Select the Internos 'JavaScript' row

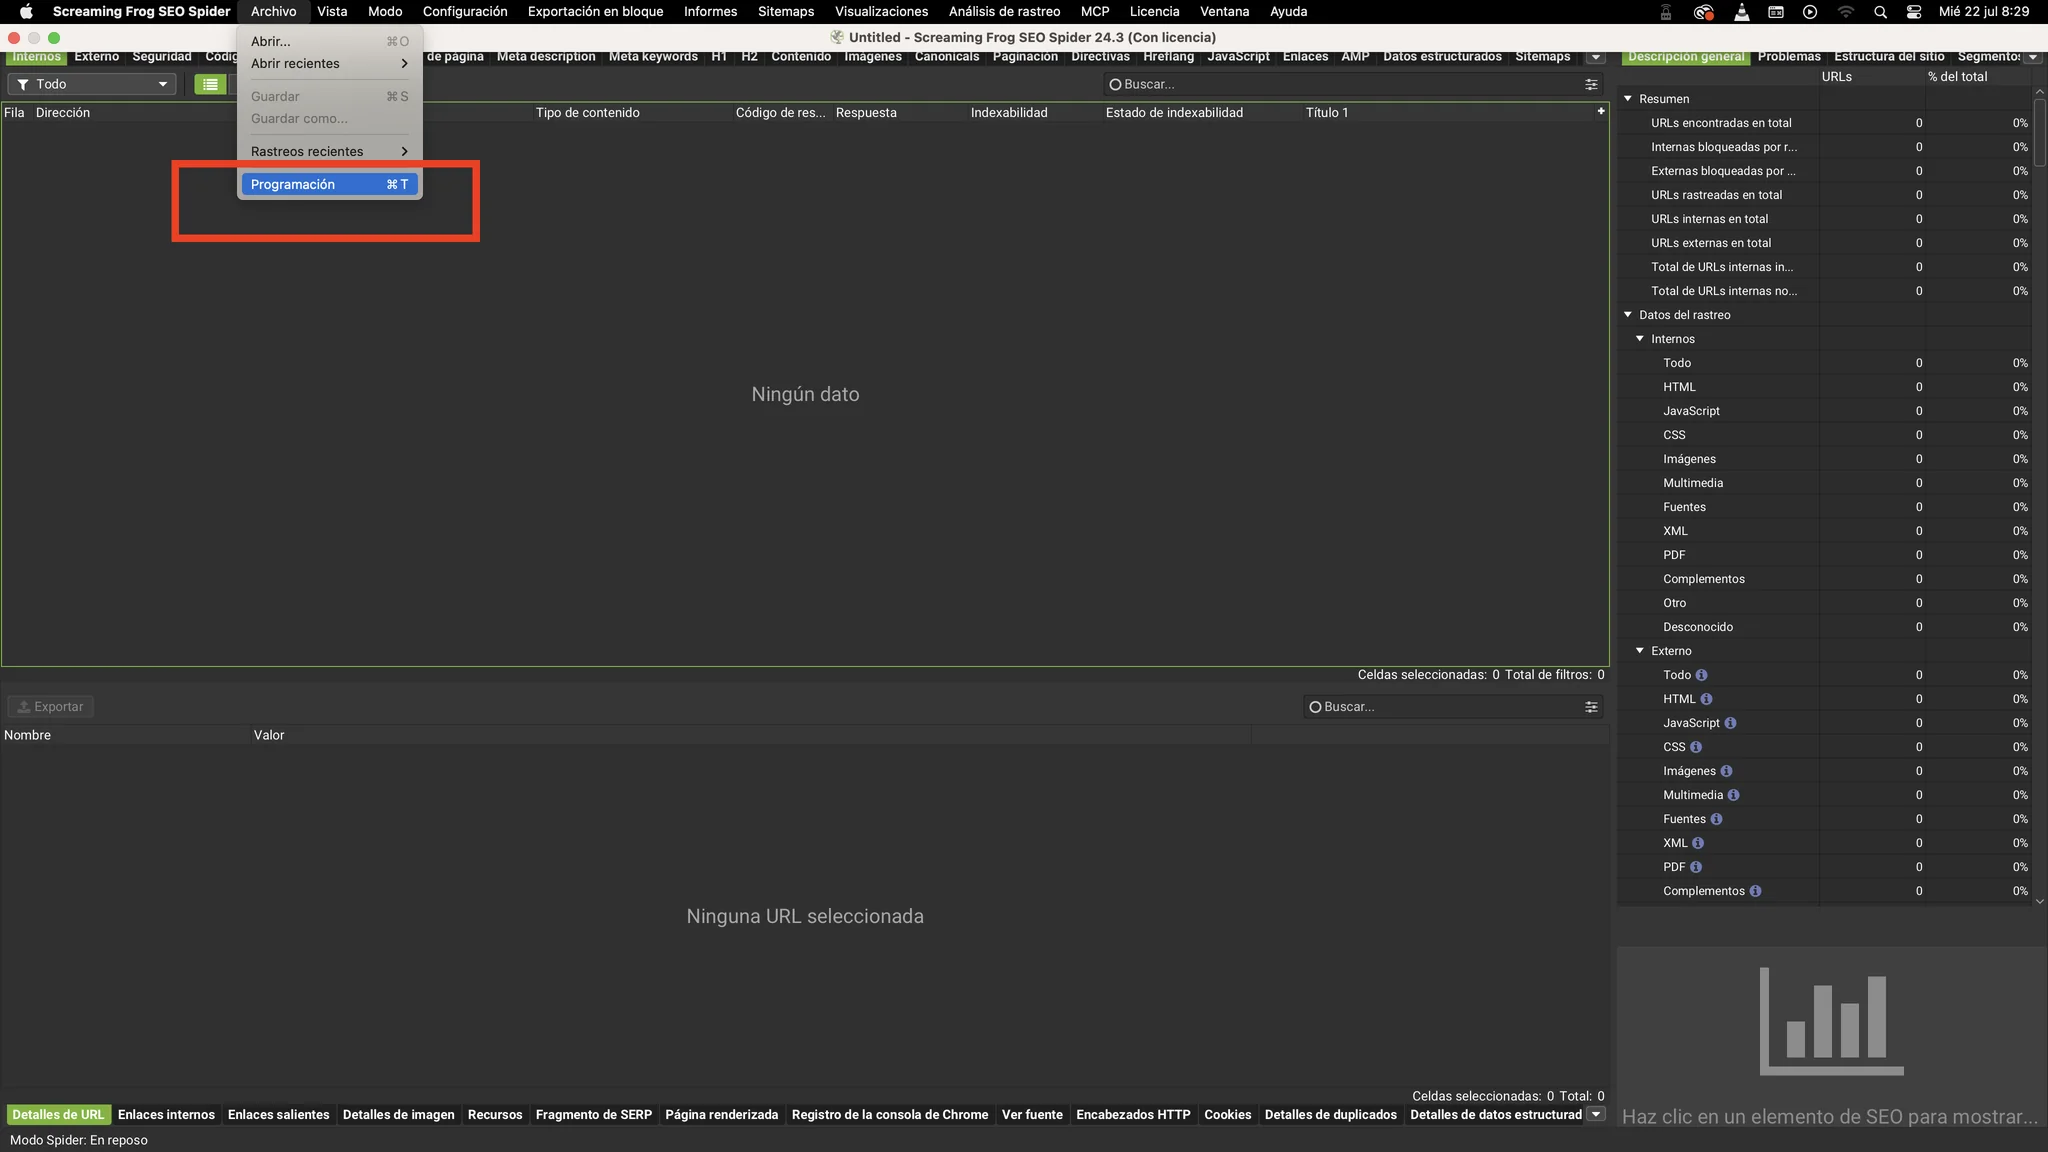1825,411
